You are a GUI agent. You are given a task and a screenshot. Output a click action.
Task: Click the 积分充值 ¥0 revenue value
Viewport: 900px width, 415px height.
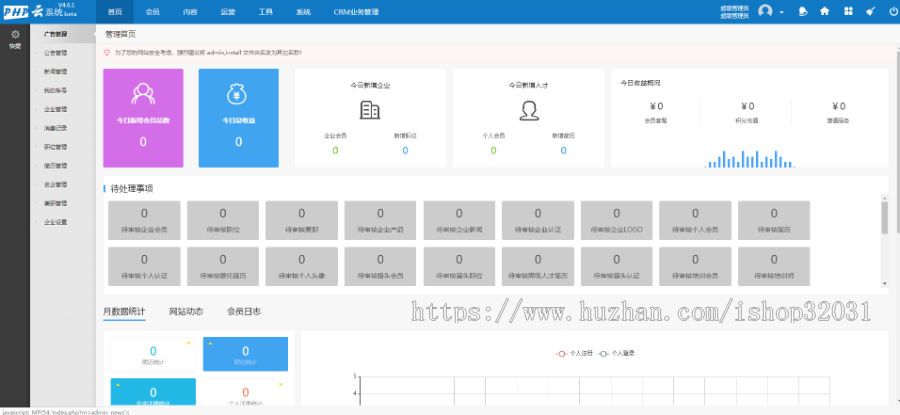coord(748,106)
